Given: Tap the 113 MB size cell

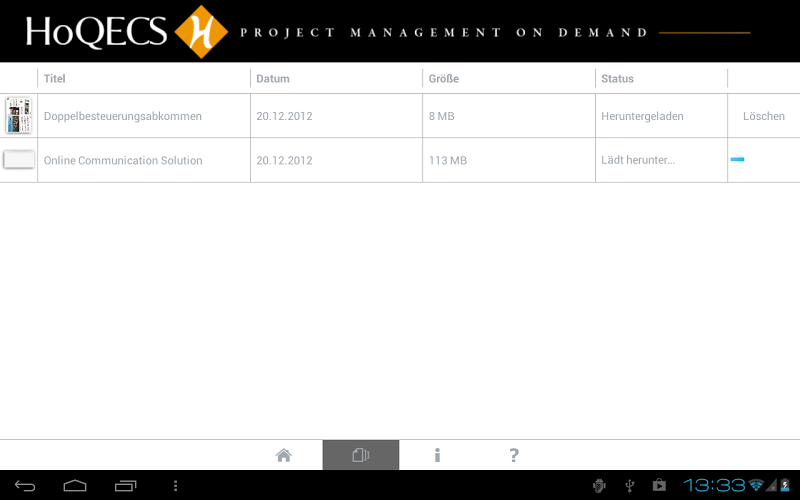Looking at the screenshot, I should pyautogui.click(x=447, y=160).
